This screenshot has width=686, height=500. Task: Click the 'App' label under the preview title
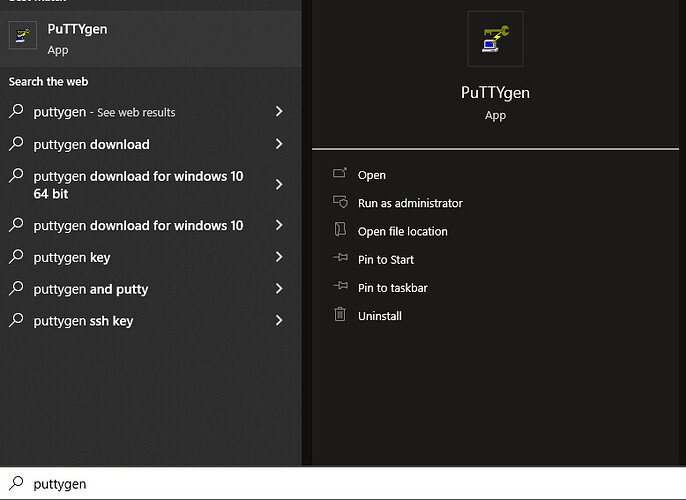pyautogui.click(x=495, y=115)
